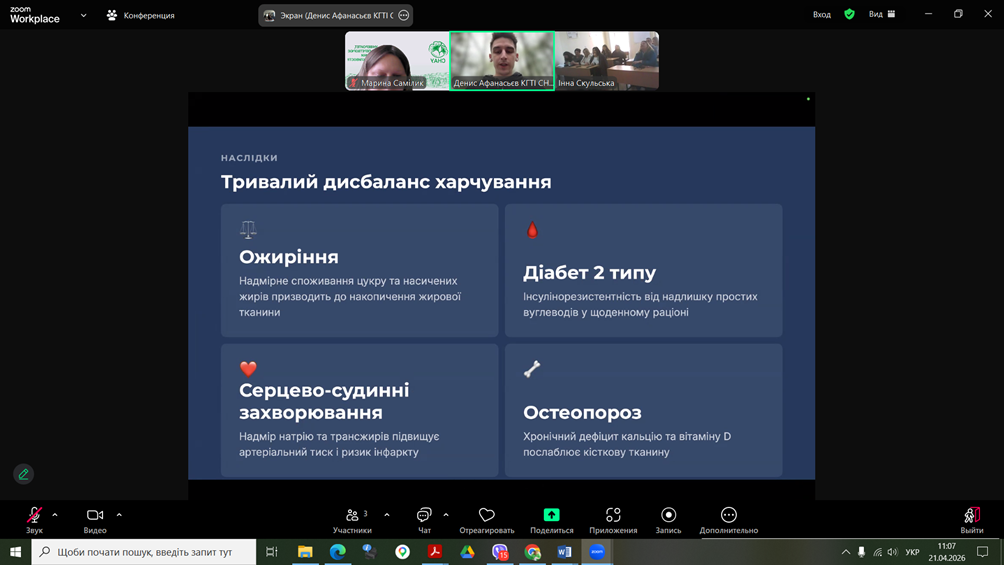
Task: Switch to the Конференция tab
Action: click(140, 15)
